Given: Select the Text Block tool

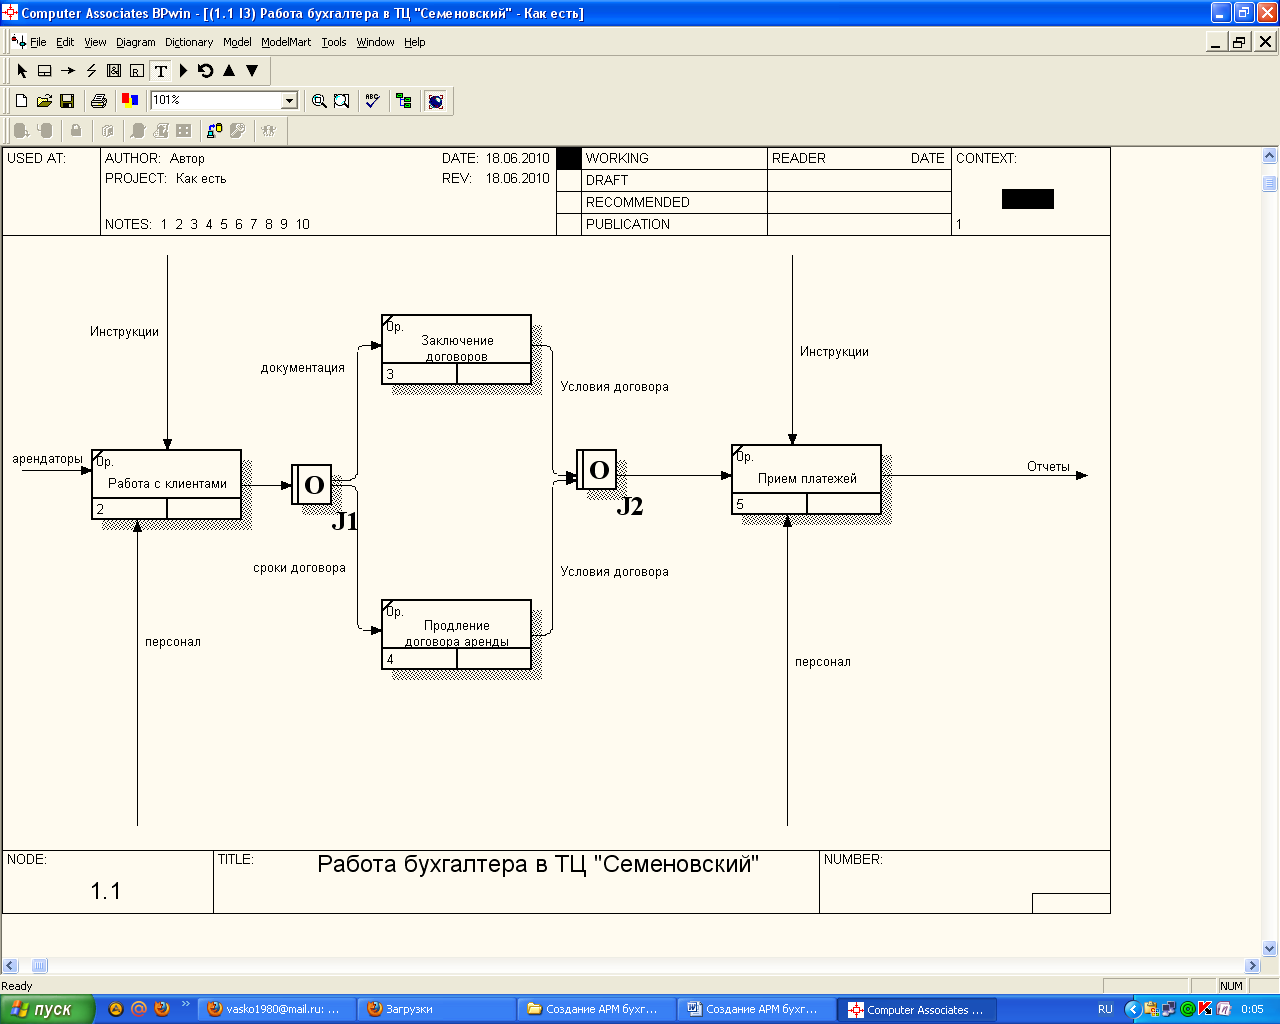Looking at the screenshot, I should [x=160, y=71].
